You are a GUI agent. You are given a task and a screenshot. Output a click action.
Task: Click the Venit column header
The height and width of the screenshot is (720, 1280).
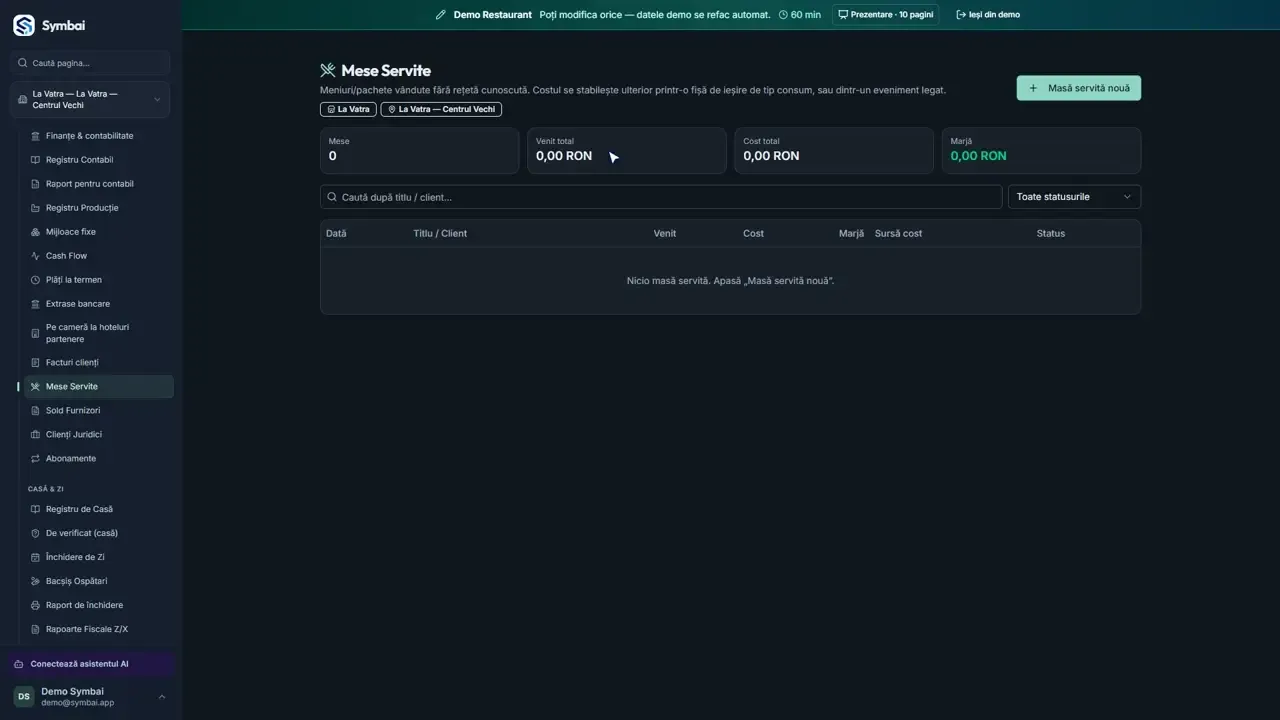(665, 233)
